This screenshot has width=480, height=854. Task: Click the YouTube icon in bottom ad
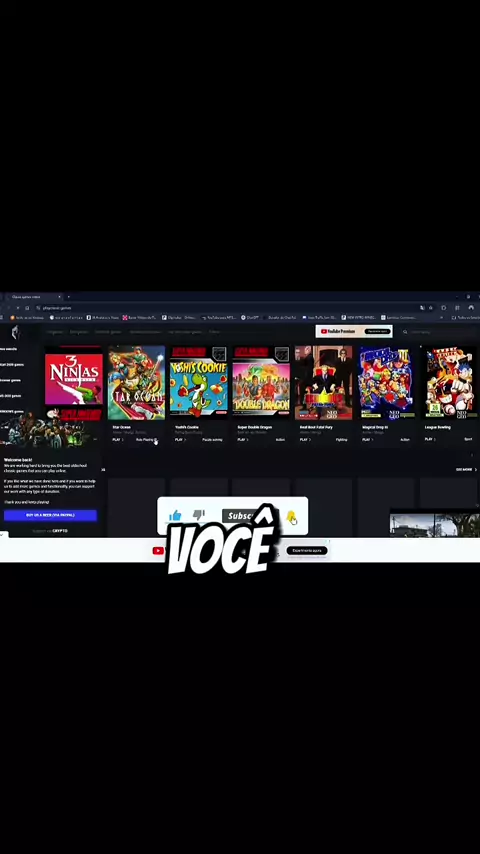pyautogui.click(x=158, y=551)
